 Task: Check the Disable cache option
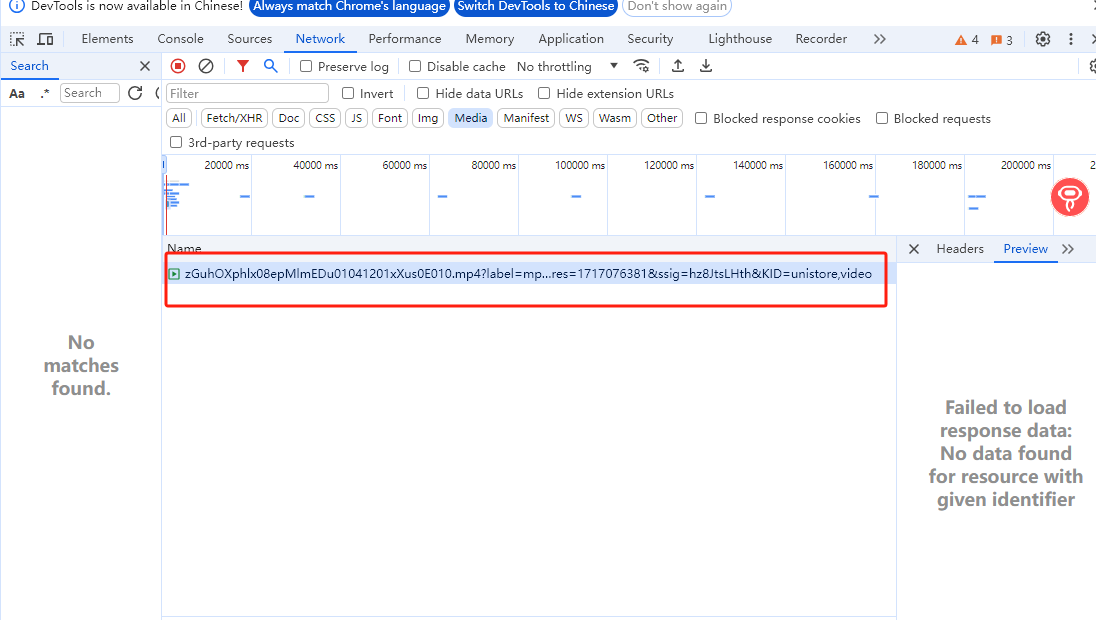(x=416, y=66)
